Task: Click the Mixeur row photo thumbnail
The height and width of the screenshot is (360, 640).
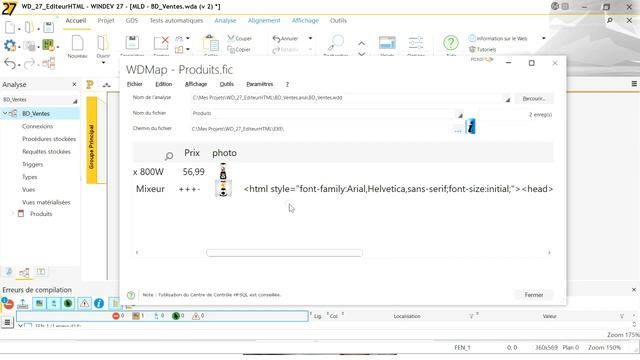Action: (x=223, y=189)
